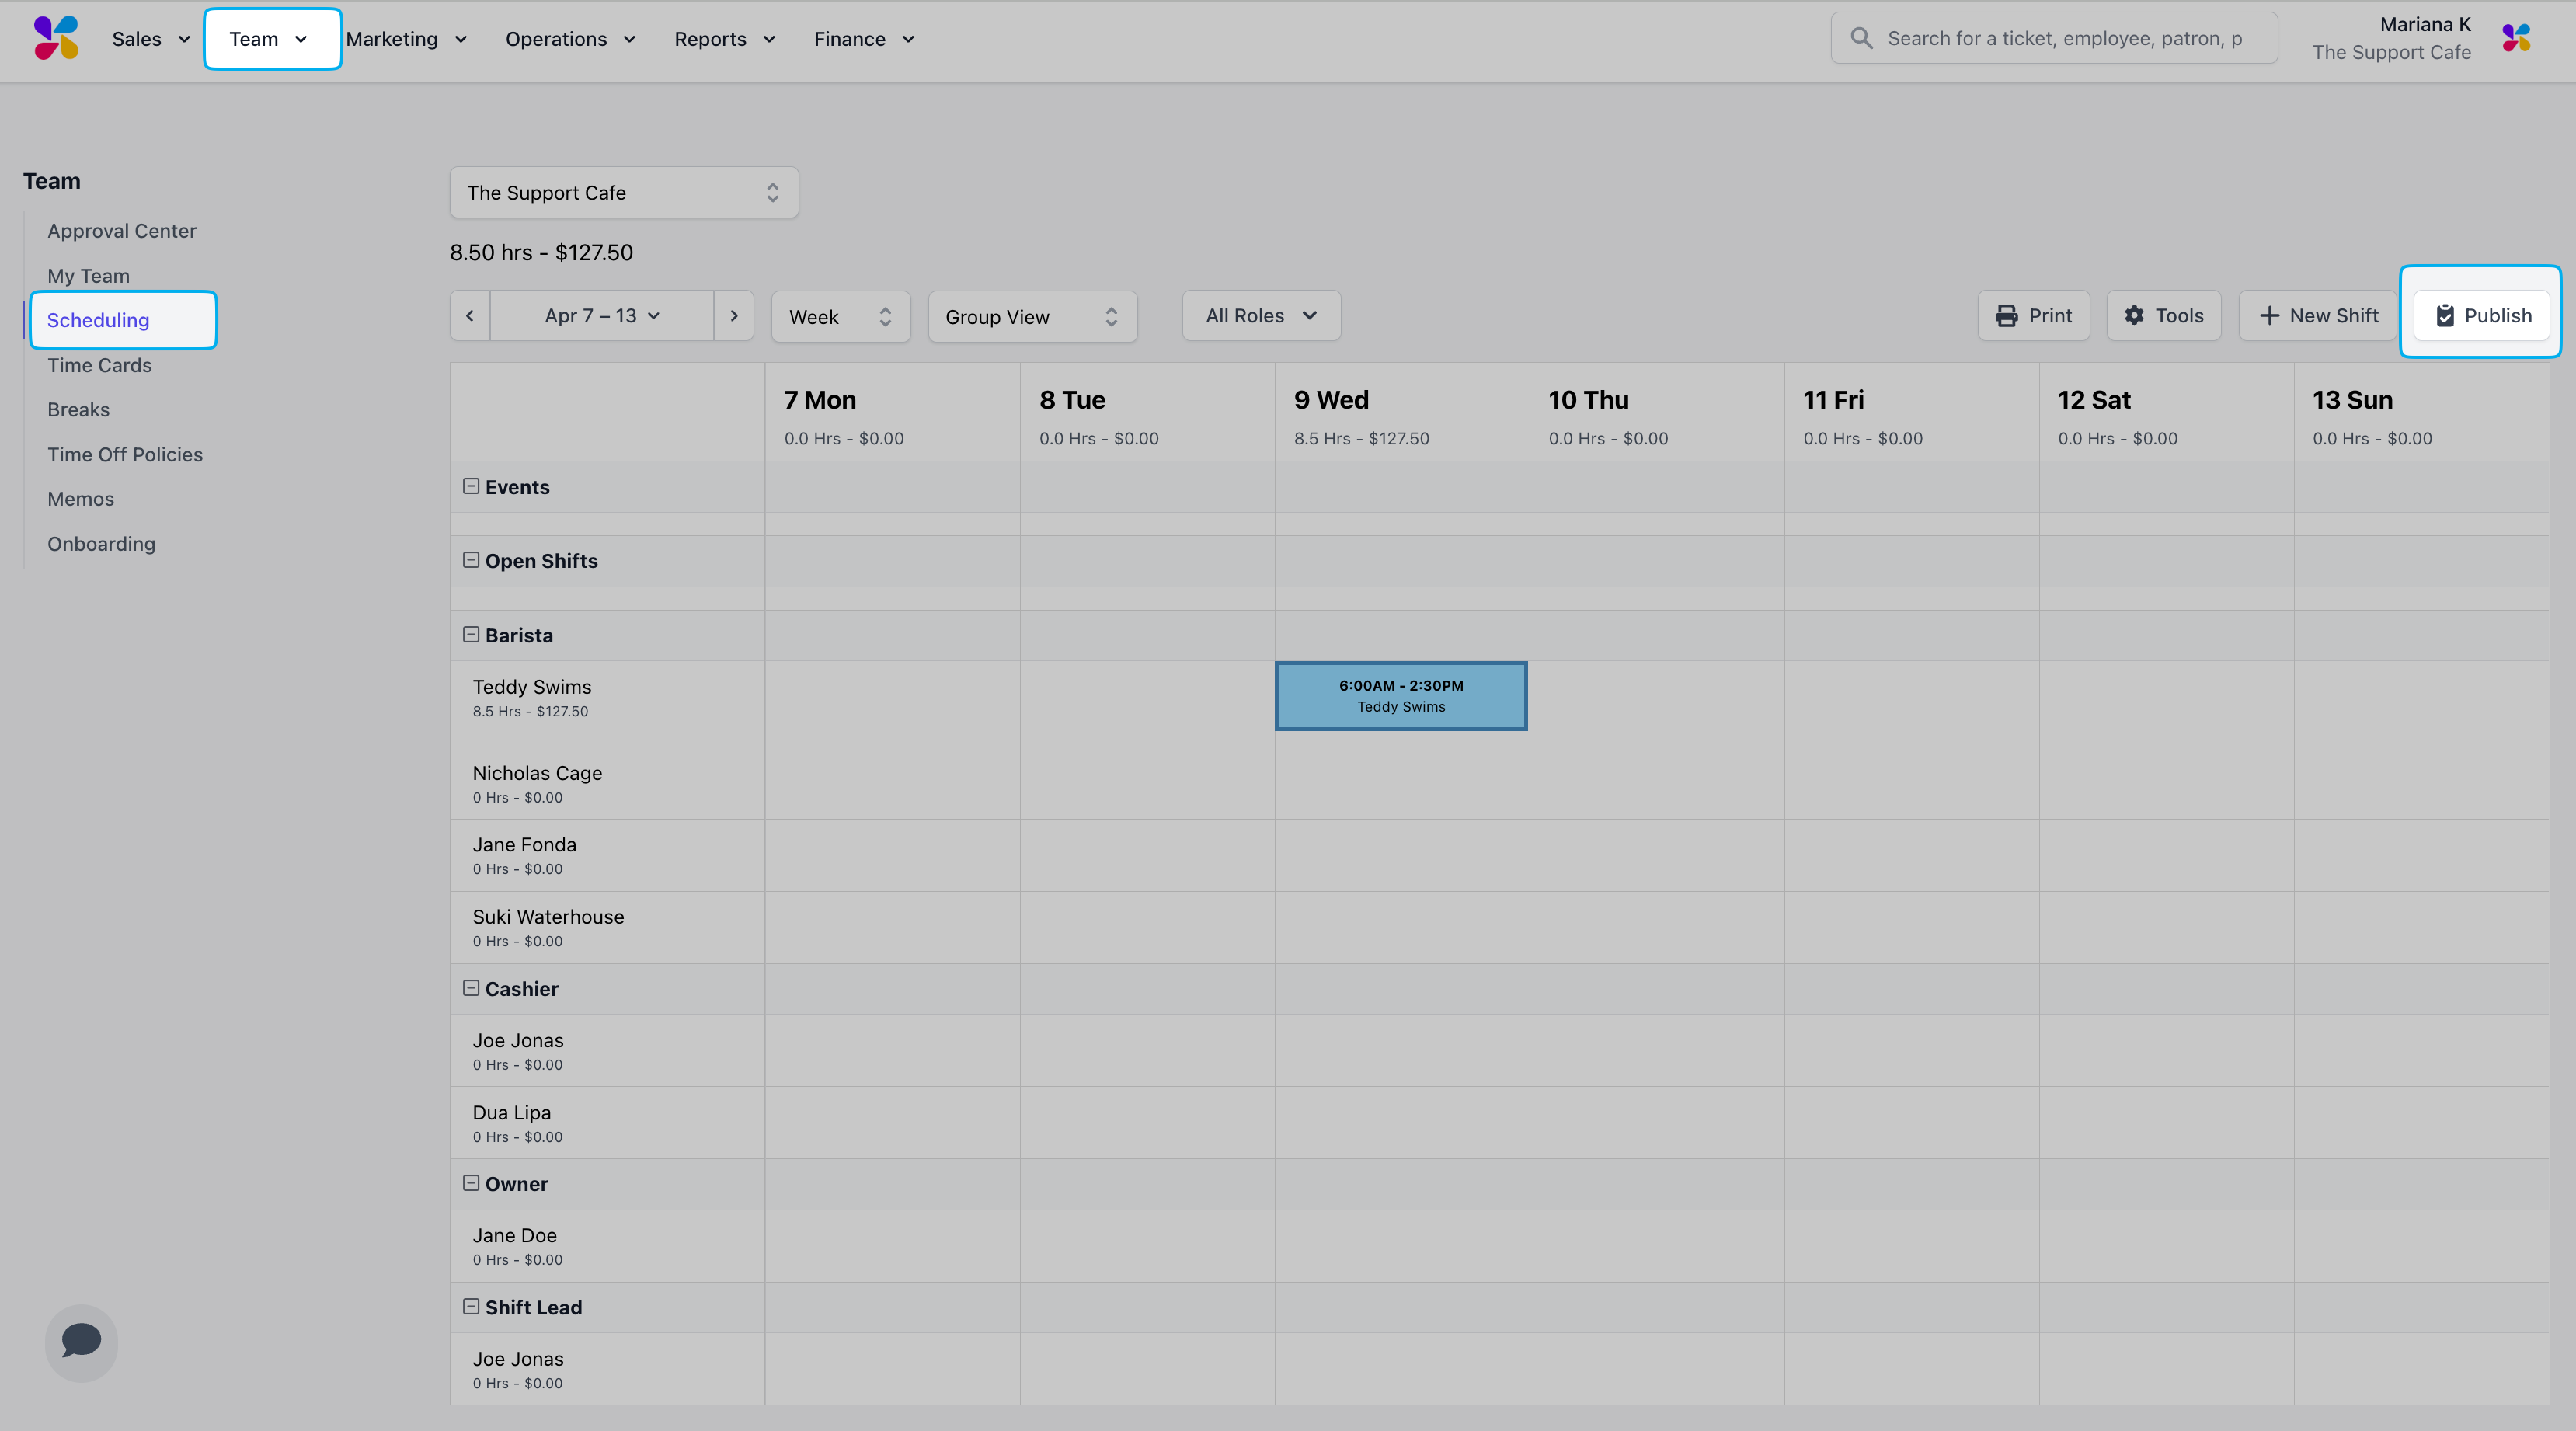Collapse the Open Shifts group

pyautogui.click(x=471, y=560)
